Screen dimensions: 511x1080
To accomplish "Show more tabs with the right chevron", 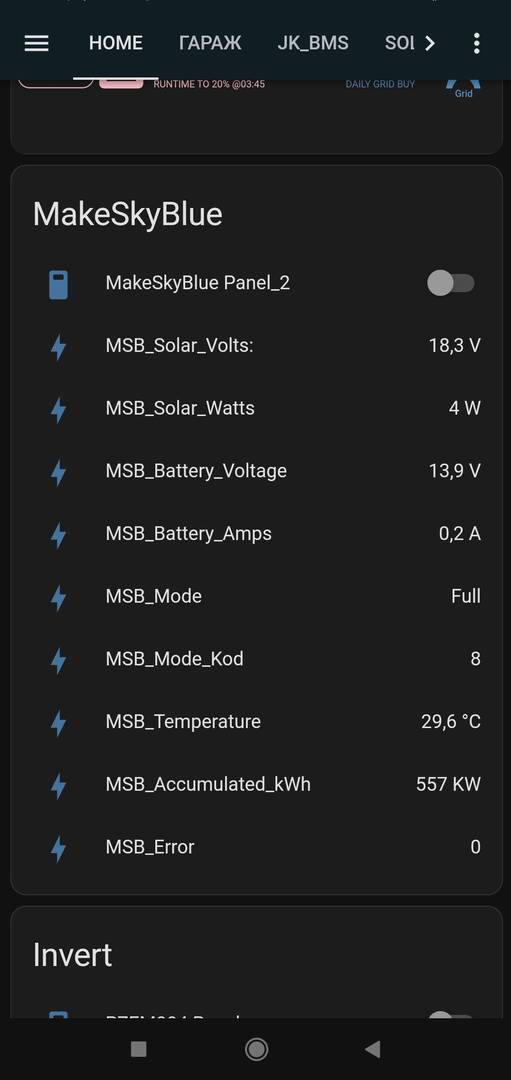I will pos(430,43).
